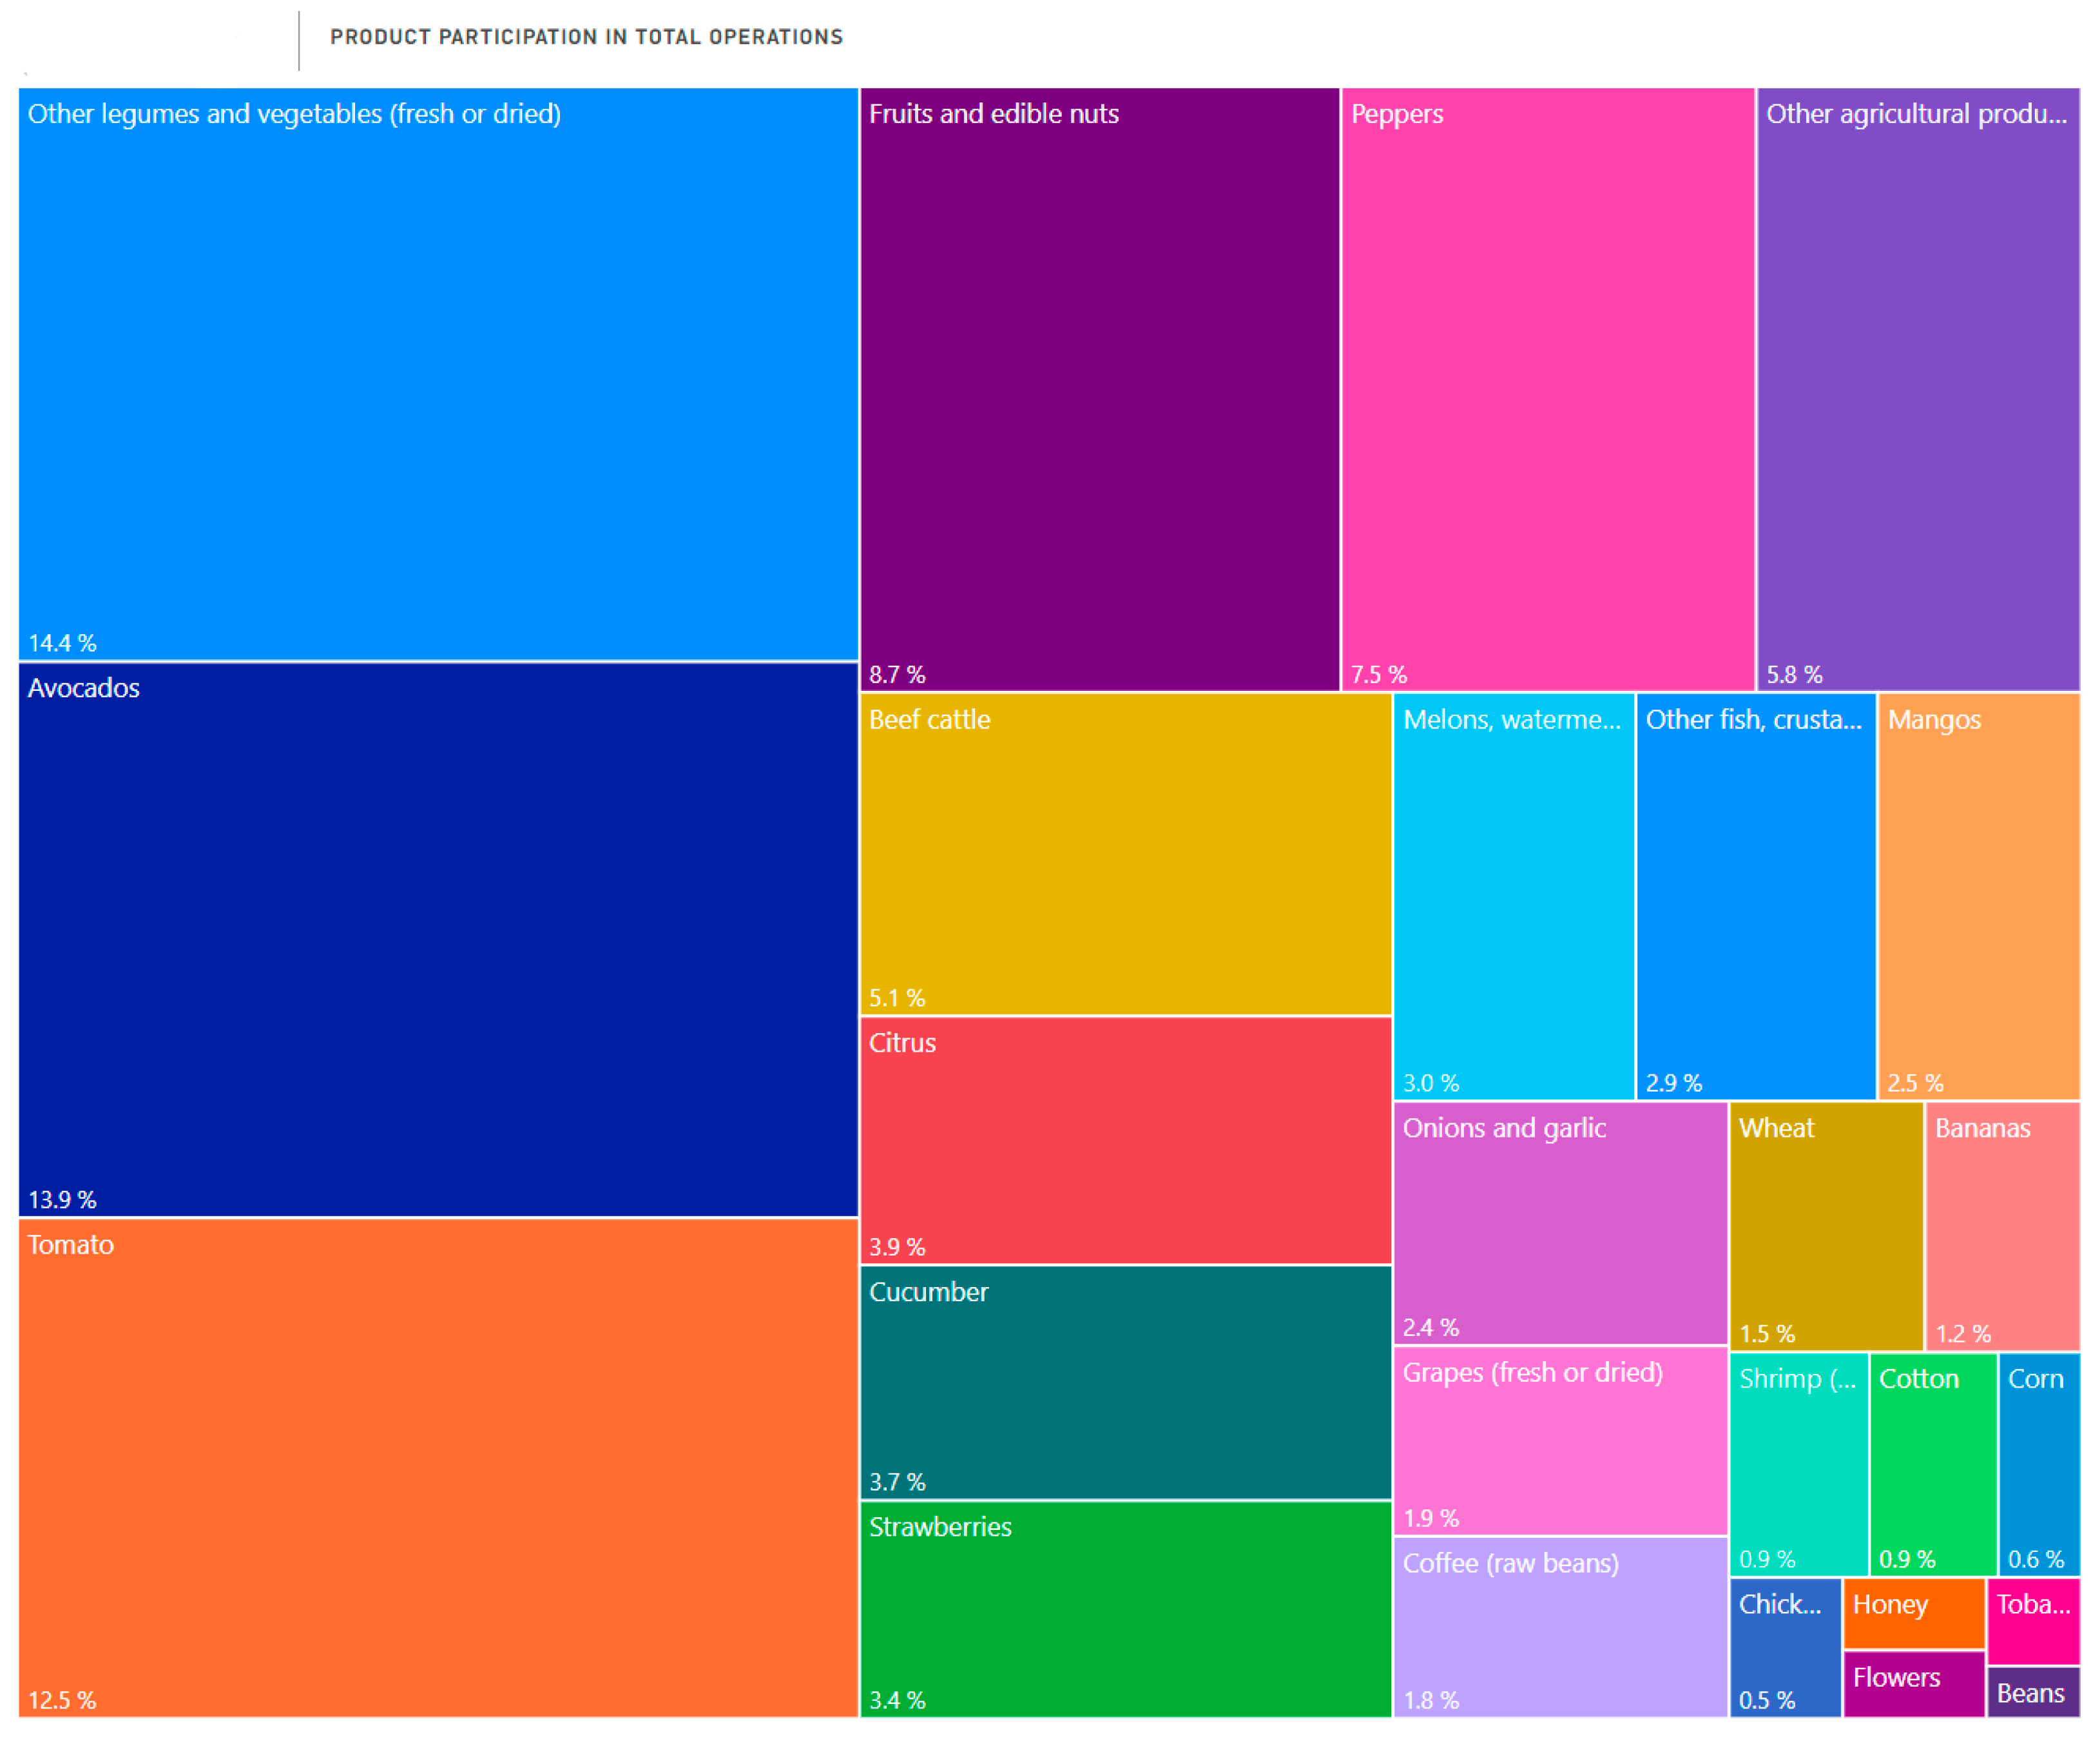Click the Avocados treemap tile

pyautogui.click(x=438, y=940)
